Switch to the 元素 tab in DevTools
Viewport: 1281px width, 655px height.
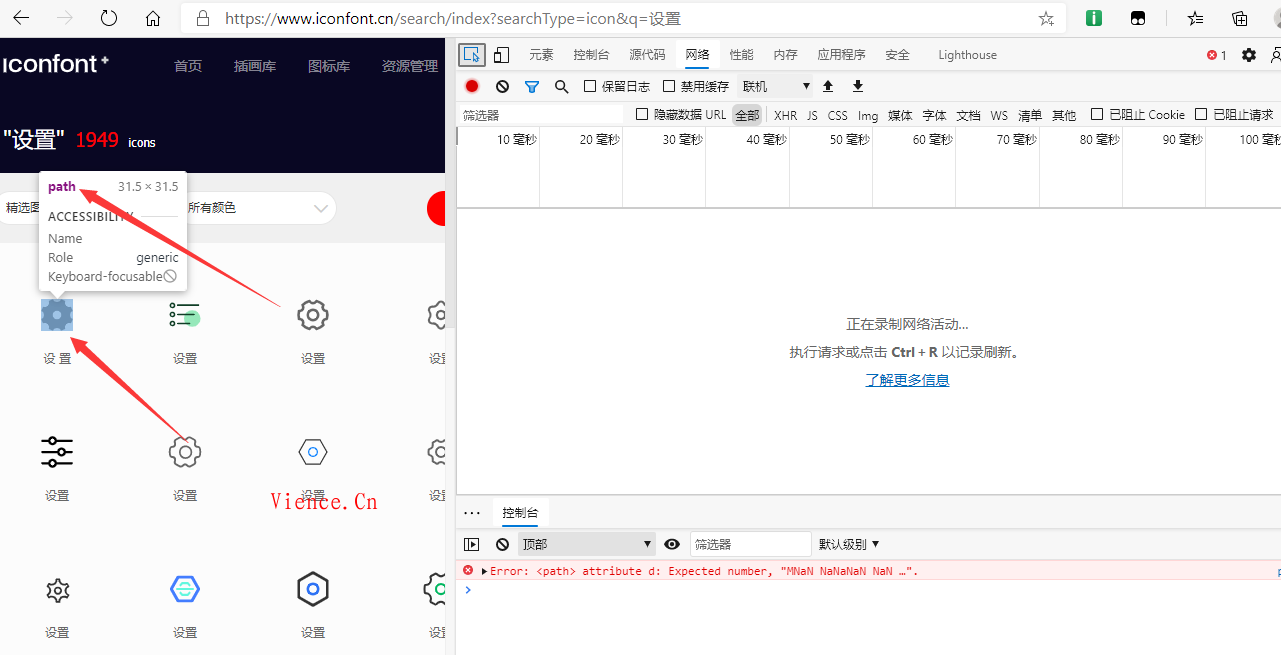click(x=541, y=54)
